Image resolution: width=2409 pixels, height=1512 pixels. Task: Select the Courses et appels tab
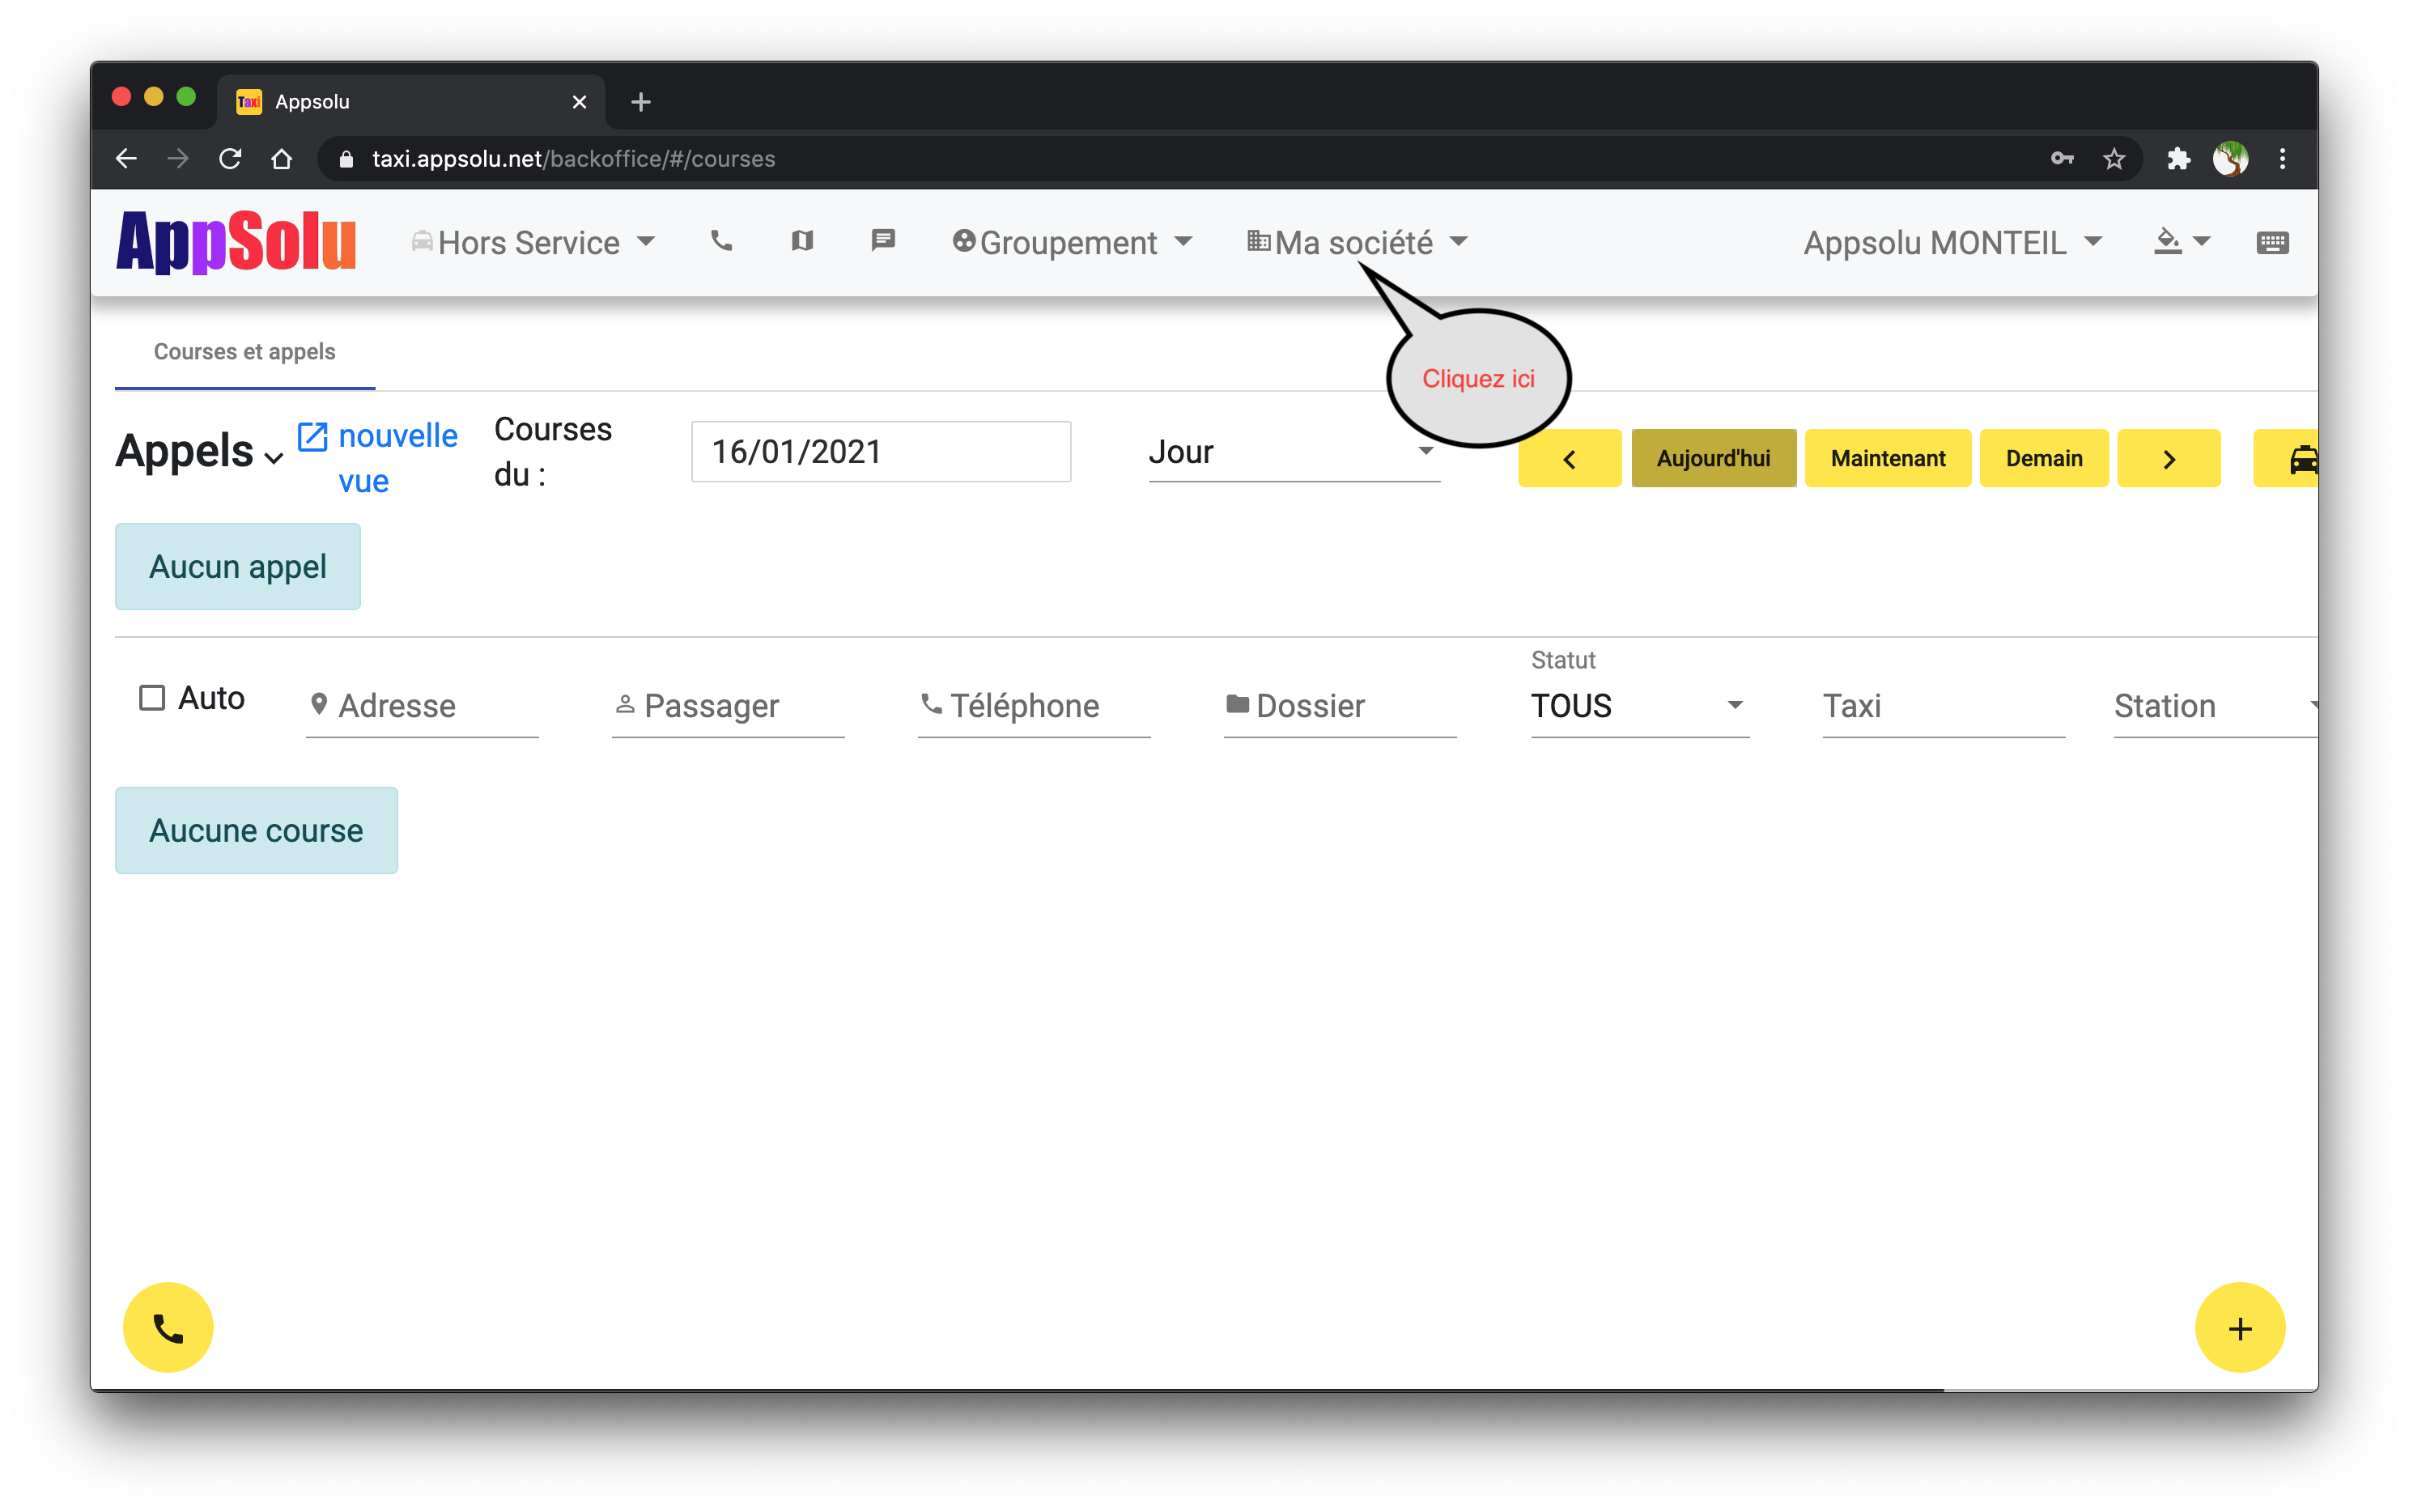[244, 352]
